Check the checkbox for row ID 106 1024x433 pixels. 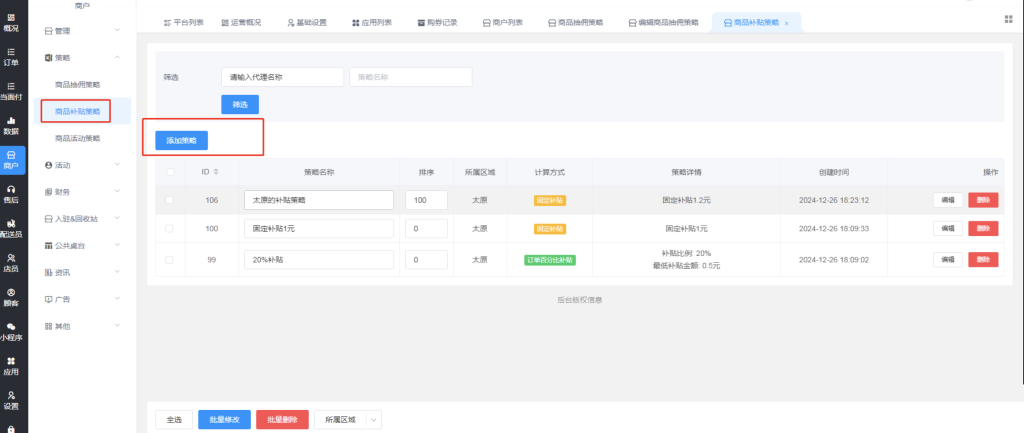click(x=169, y=200)
